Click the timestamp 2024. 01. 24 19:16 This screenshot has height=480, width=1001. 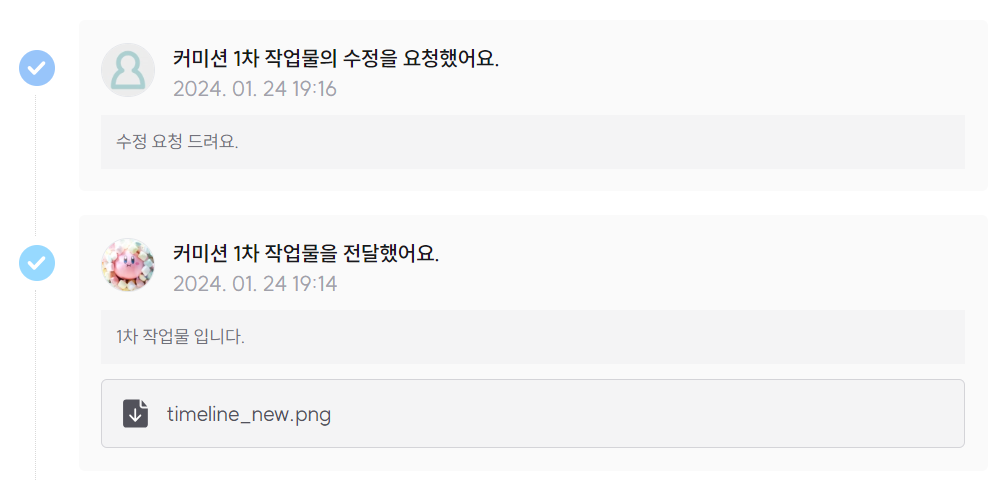pos(255,89)
